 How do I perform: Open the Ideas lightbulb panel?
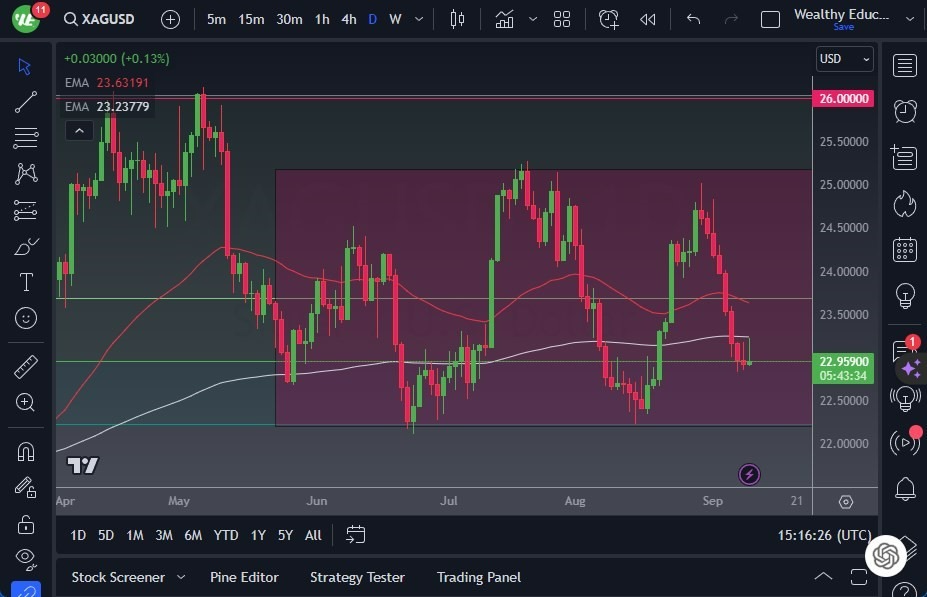904,296
